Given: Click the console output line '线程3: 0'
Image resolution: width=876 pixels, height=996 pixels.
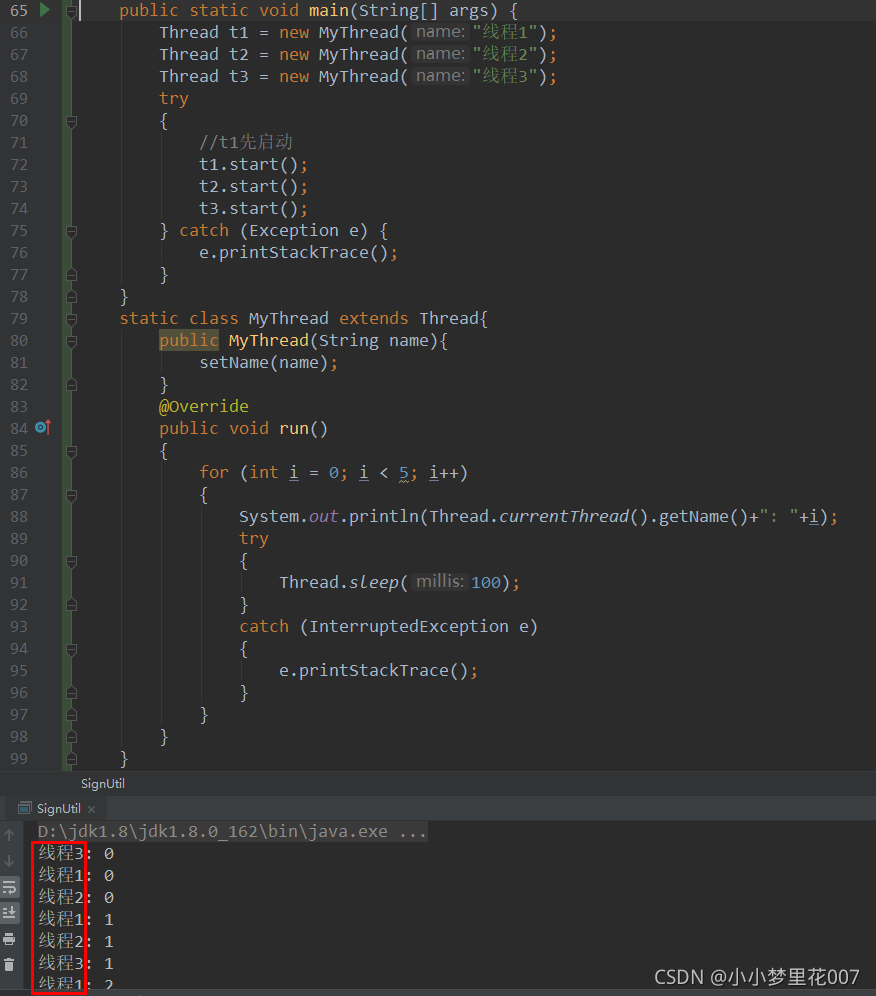Looking at the screenshot, I should 76,853.
